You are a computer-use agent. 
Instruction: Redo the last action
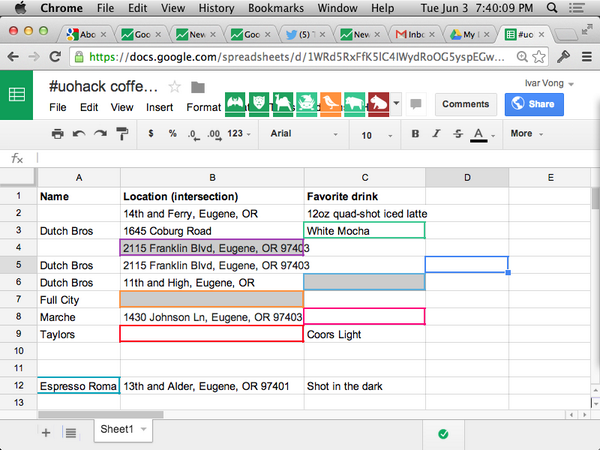101,134
